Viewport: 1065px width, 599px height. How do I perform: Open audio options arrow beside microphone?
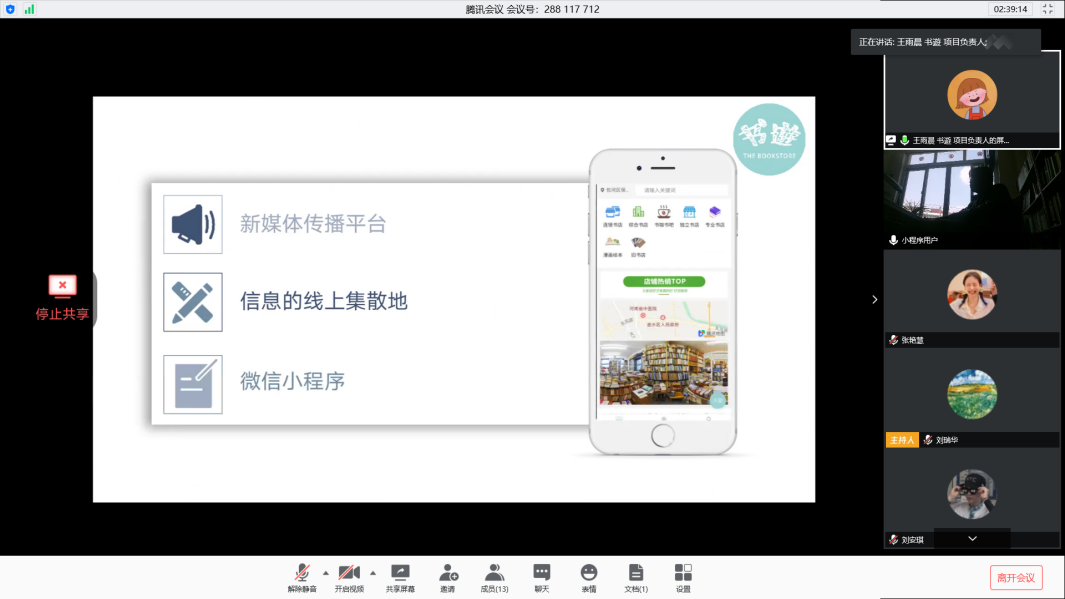pos(325,573)
